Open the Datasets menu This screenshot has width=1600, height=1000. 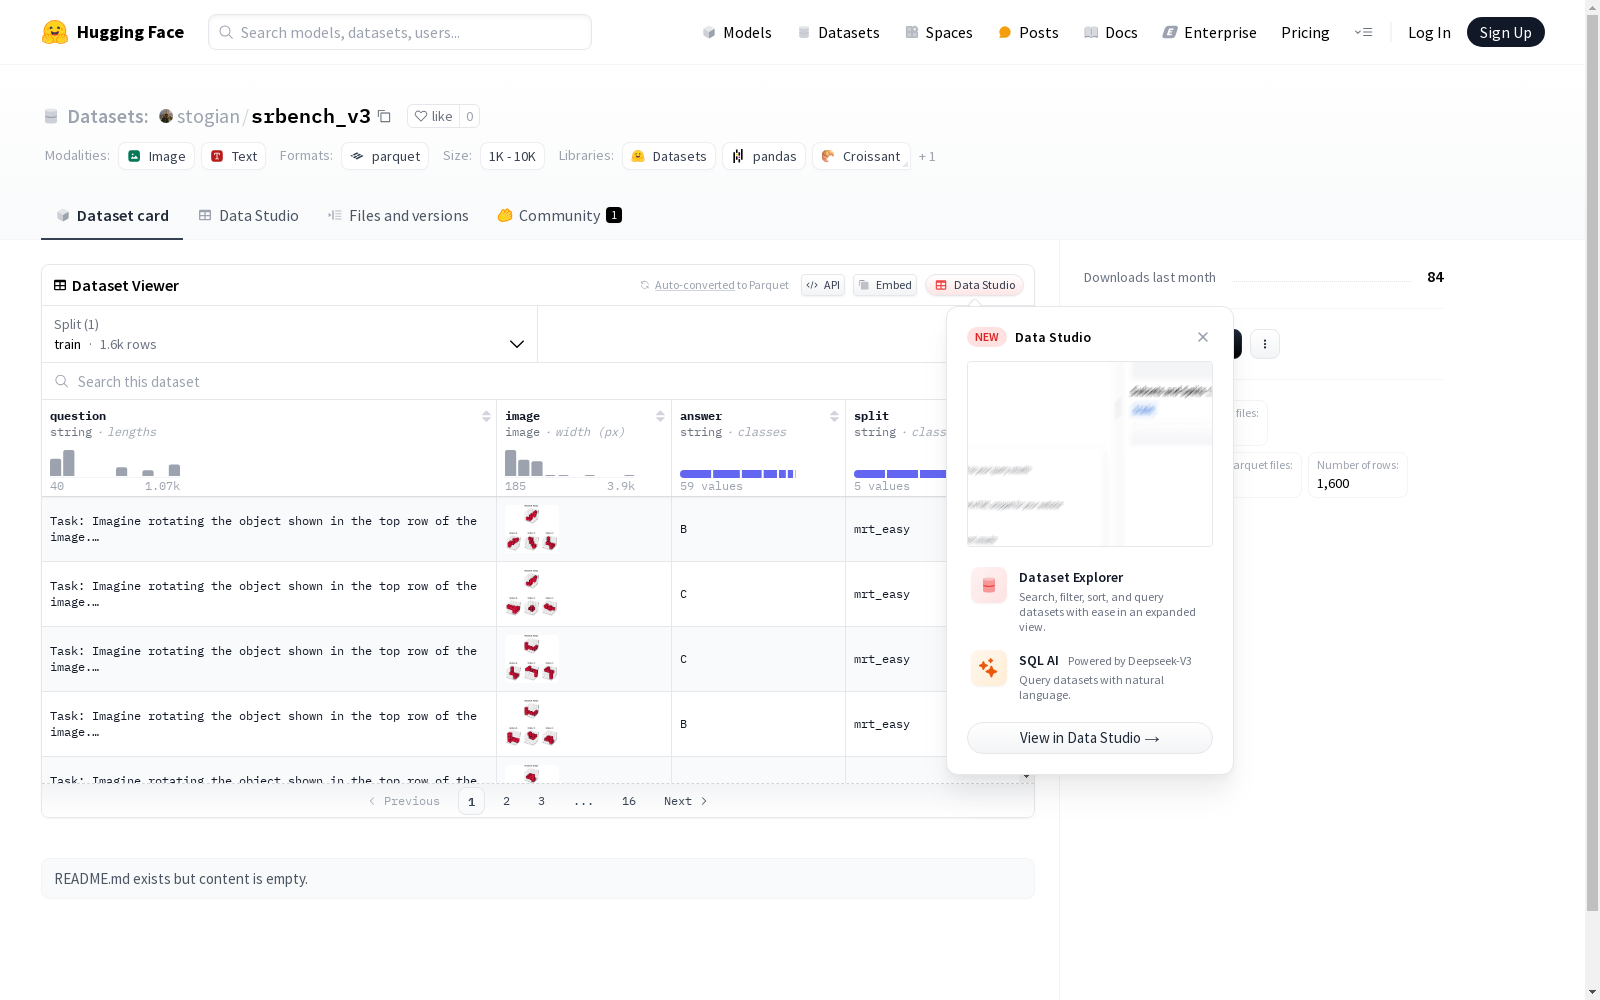pos(838,32)
